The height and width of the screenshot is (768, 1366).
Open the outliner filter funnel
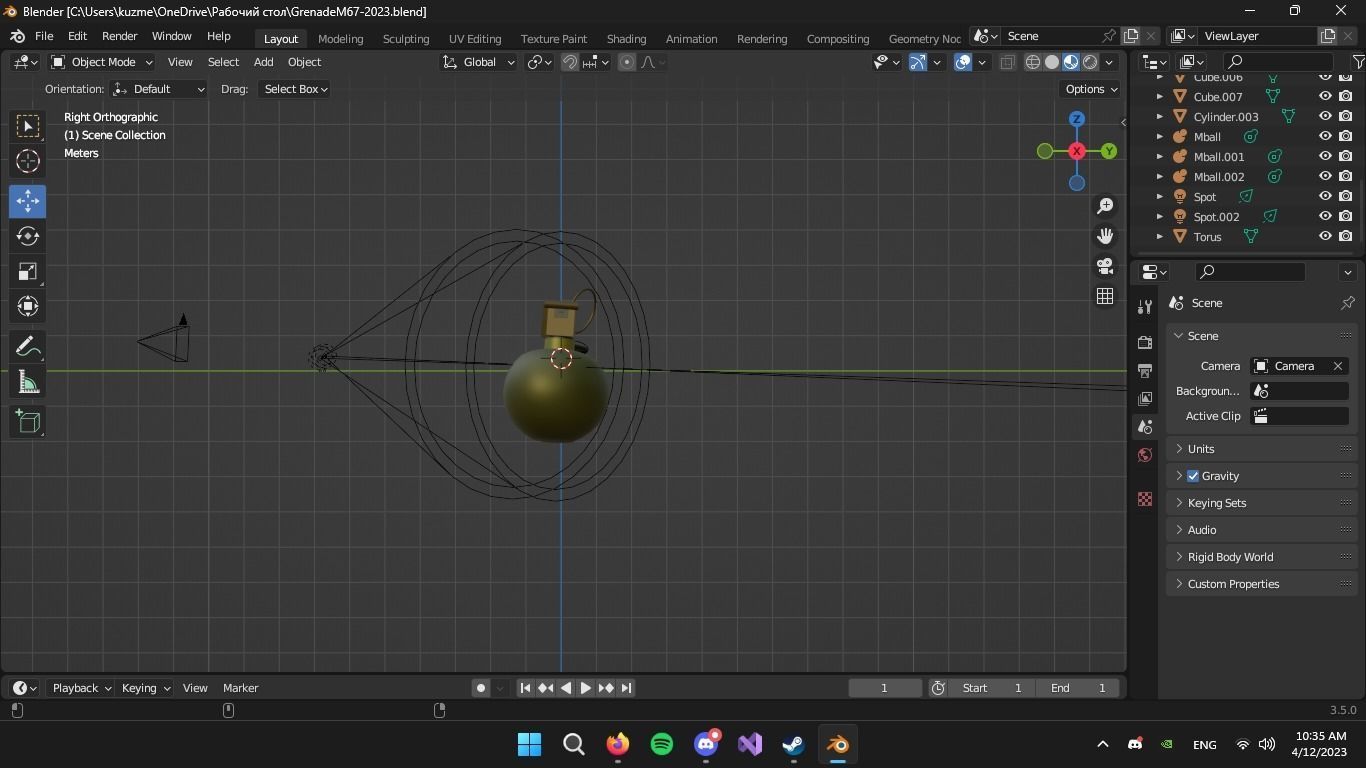[1358, 62]
